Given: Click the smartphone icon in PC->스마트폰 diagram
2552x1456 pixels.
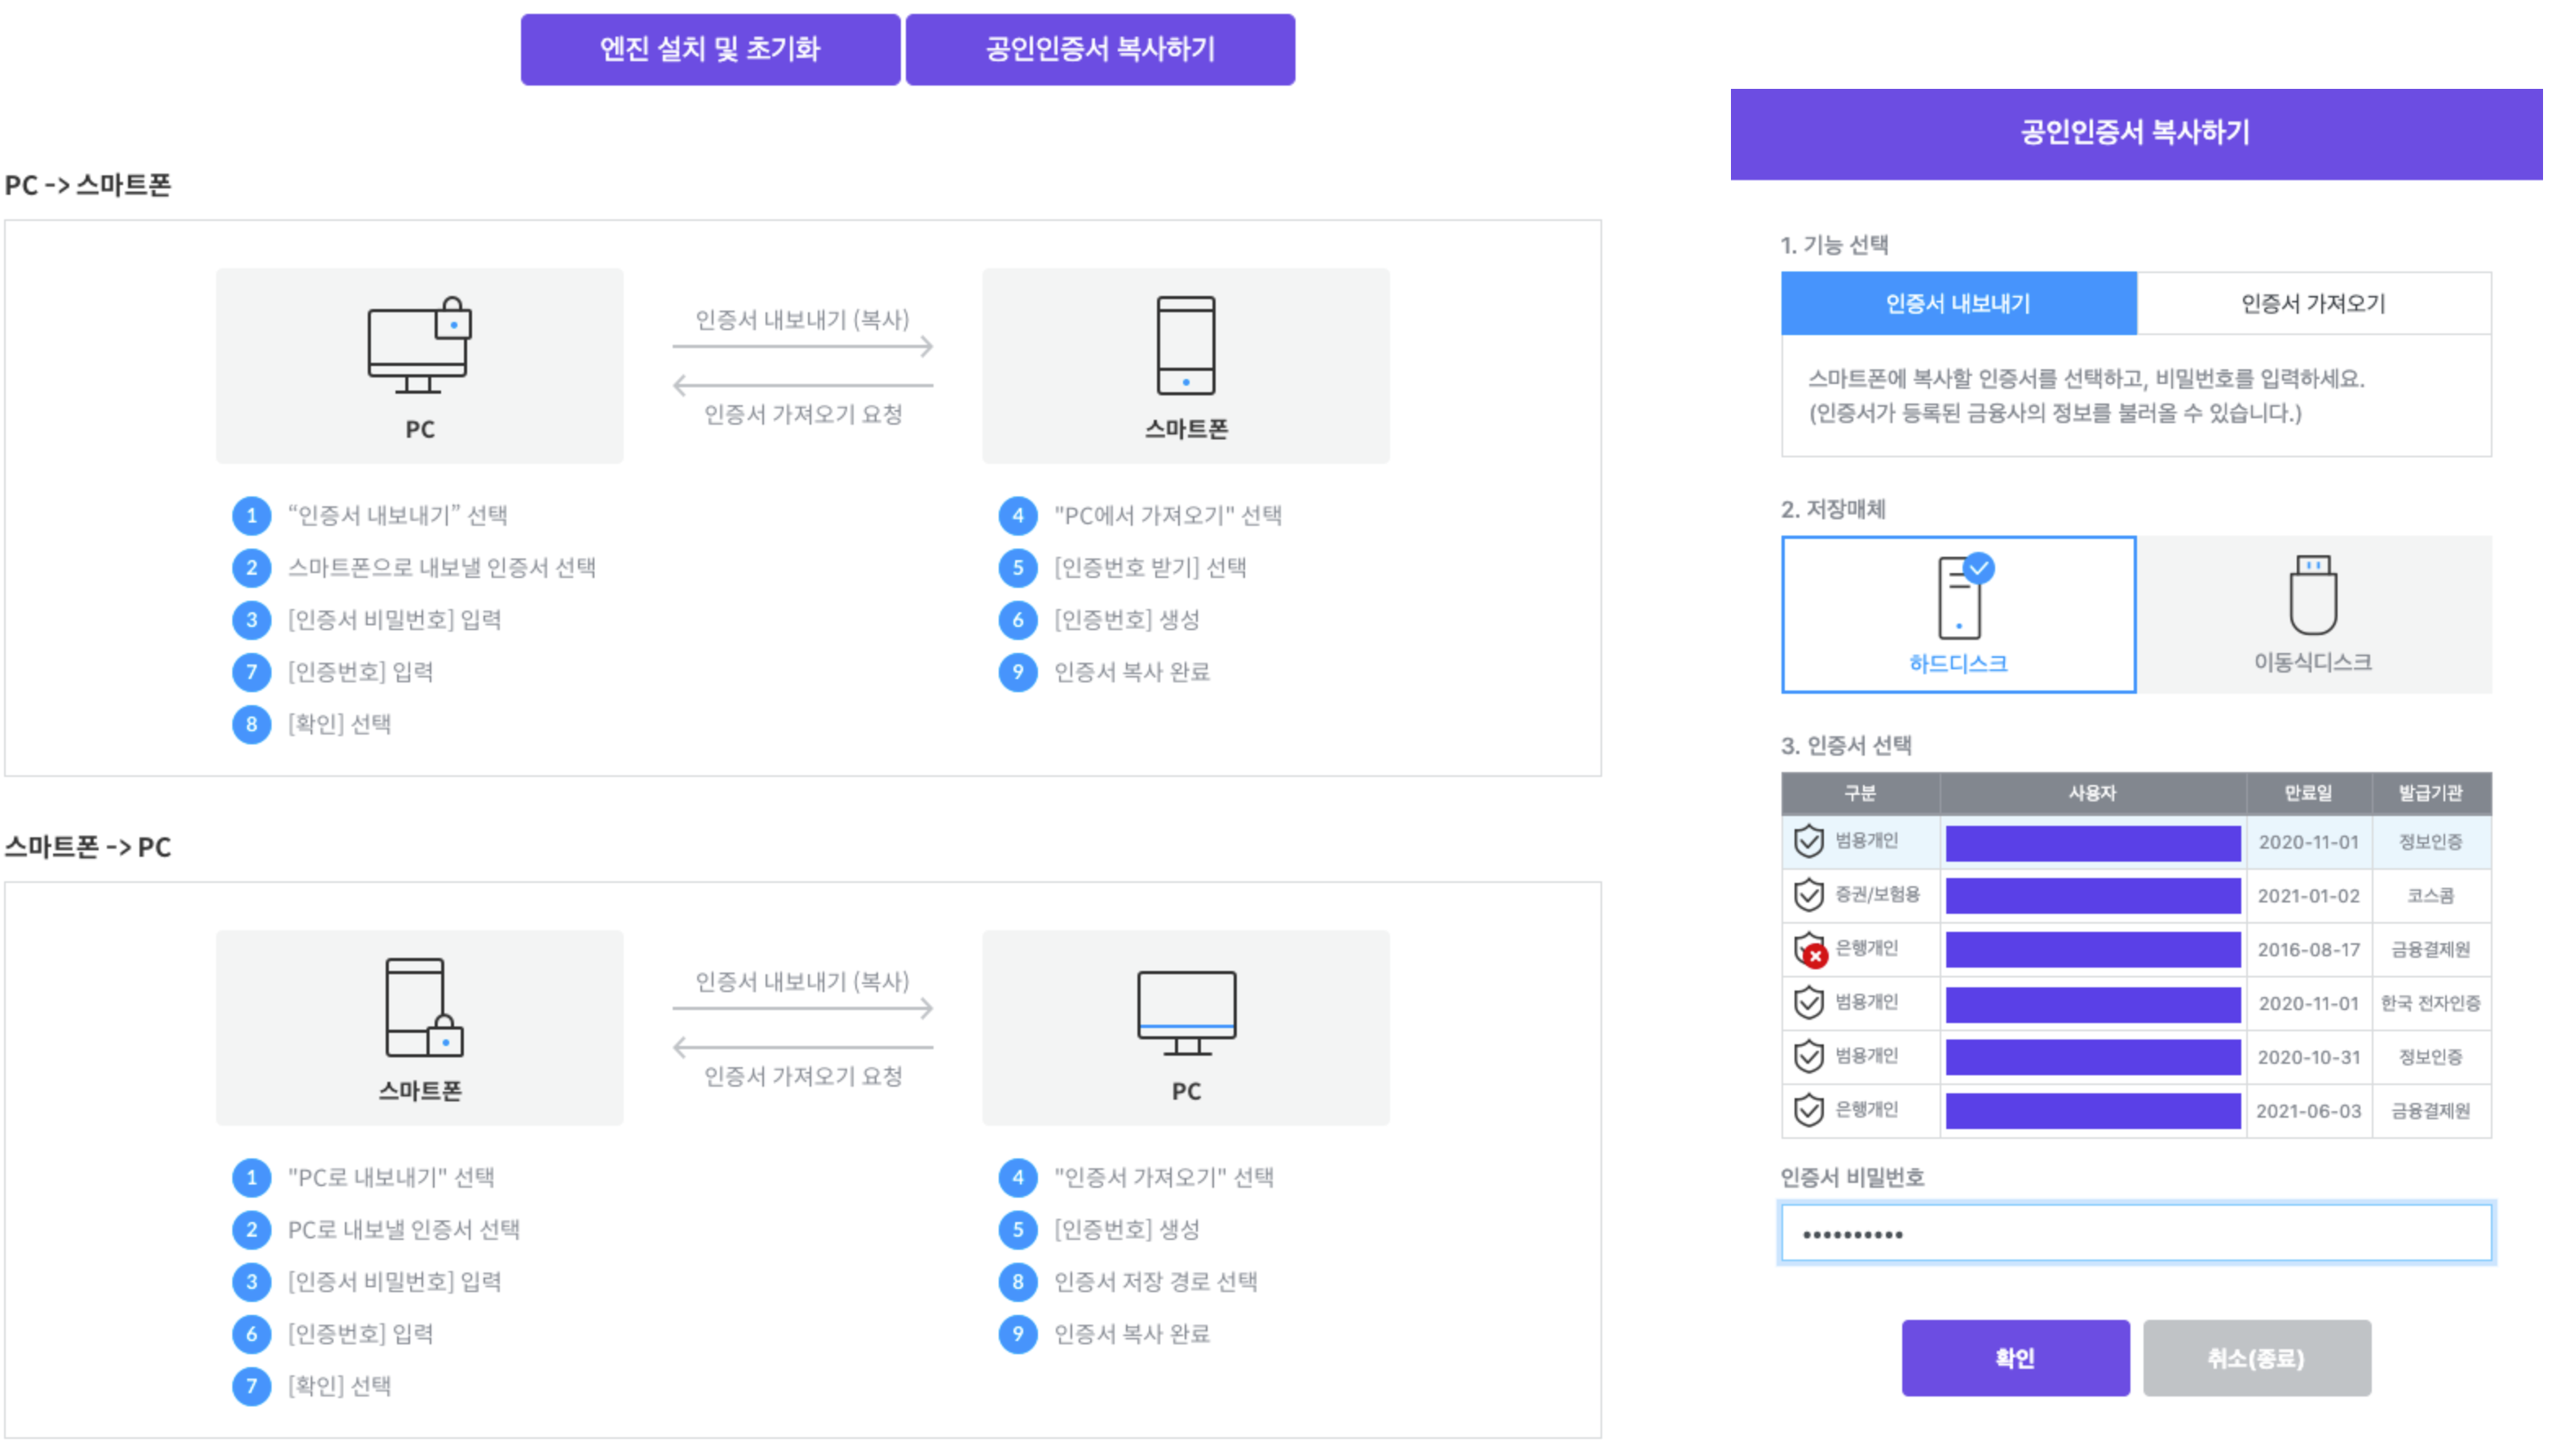Looking at the screenshot, I should (x=1185, y=345).
